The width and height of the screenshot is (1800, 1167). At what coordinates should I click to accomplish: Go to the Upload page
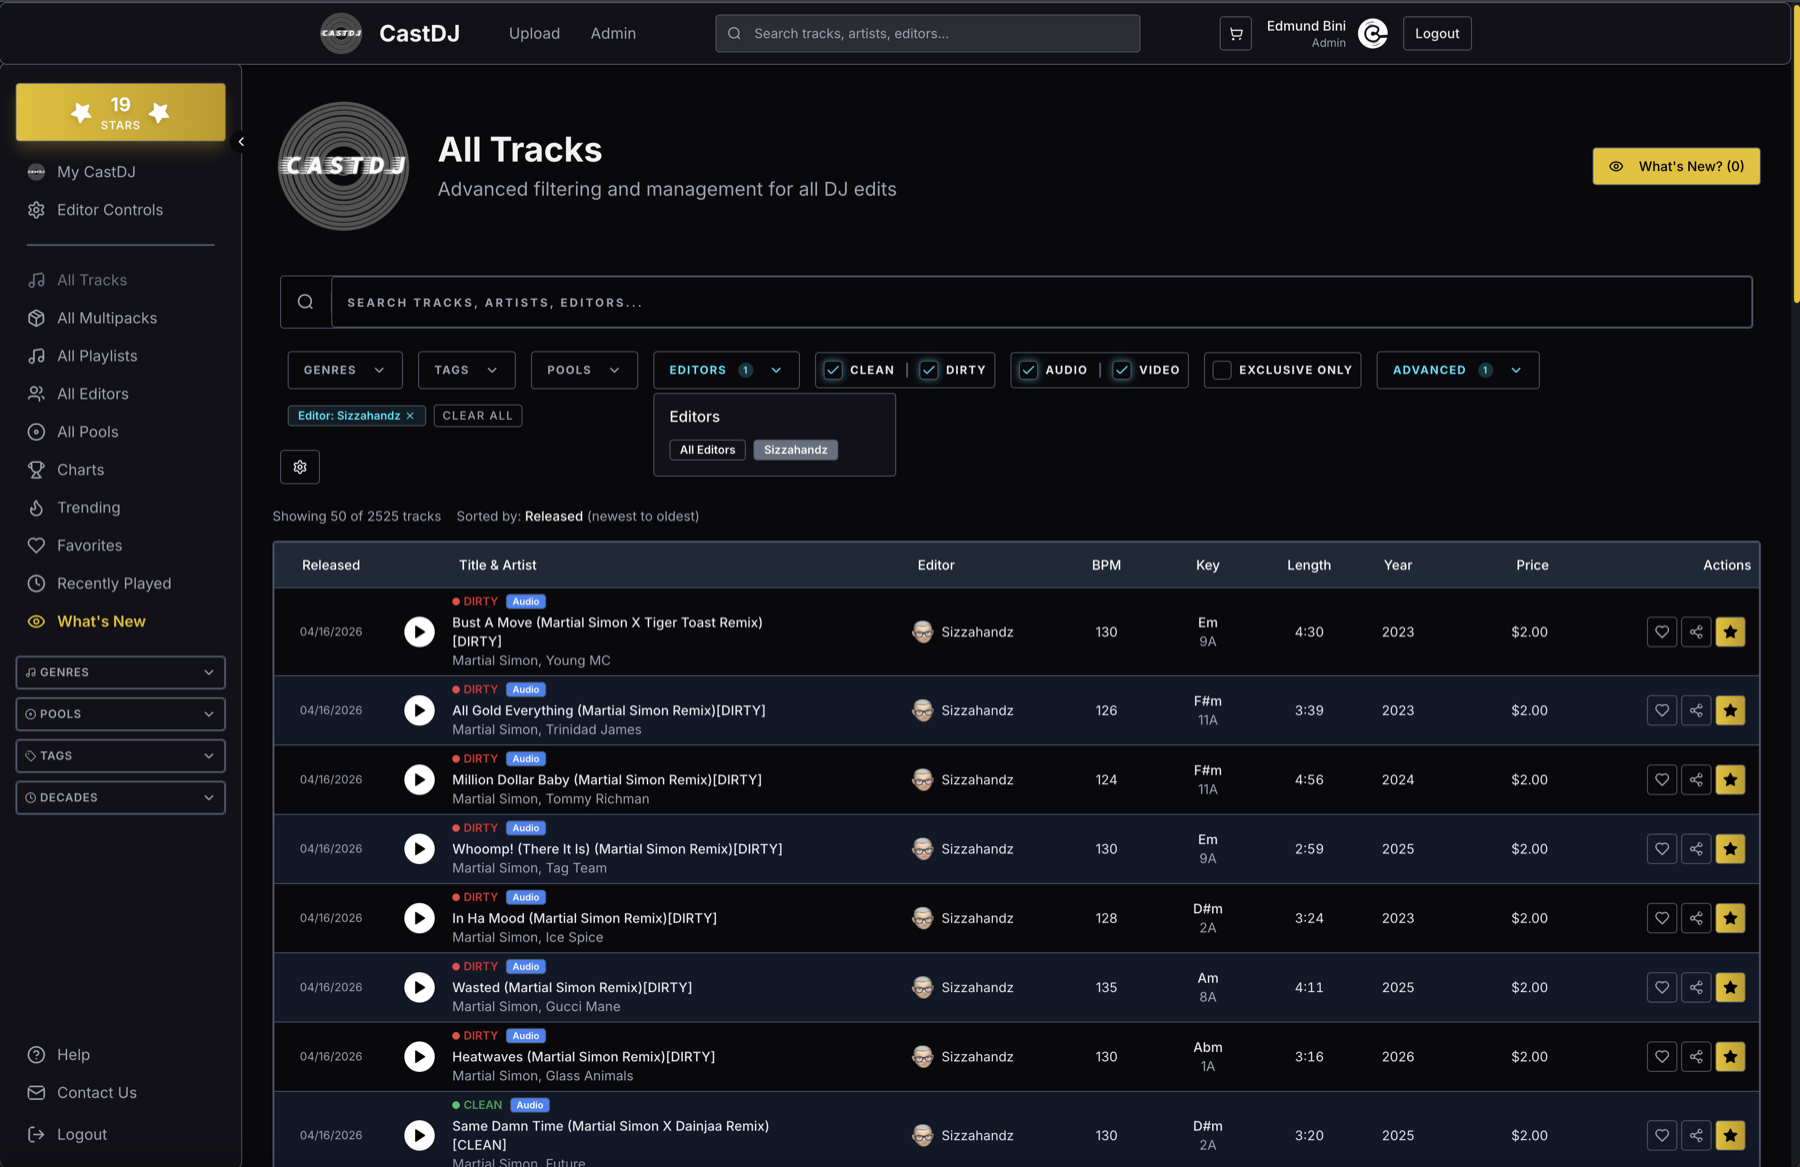(534, 33)
